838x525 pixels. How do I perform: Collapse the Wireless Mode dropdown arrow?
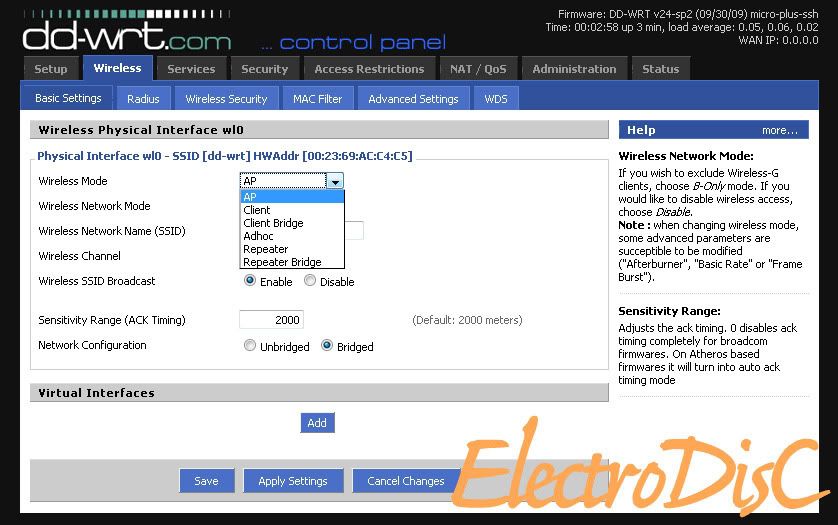[335, 181]
